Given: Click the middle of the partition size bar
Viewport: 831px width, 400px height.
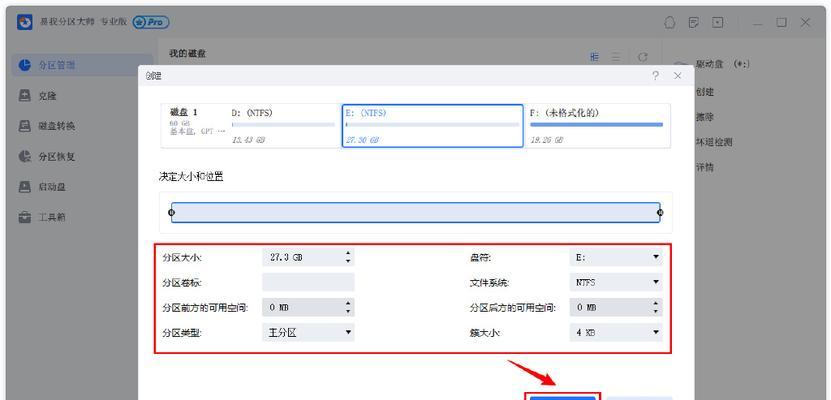Looking at the screenshot, I should pyautogui.click(x=416, y=212).
